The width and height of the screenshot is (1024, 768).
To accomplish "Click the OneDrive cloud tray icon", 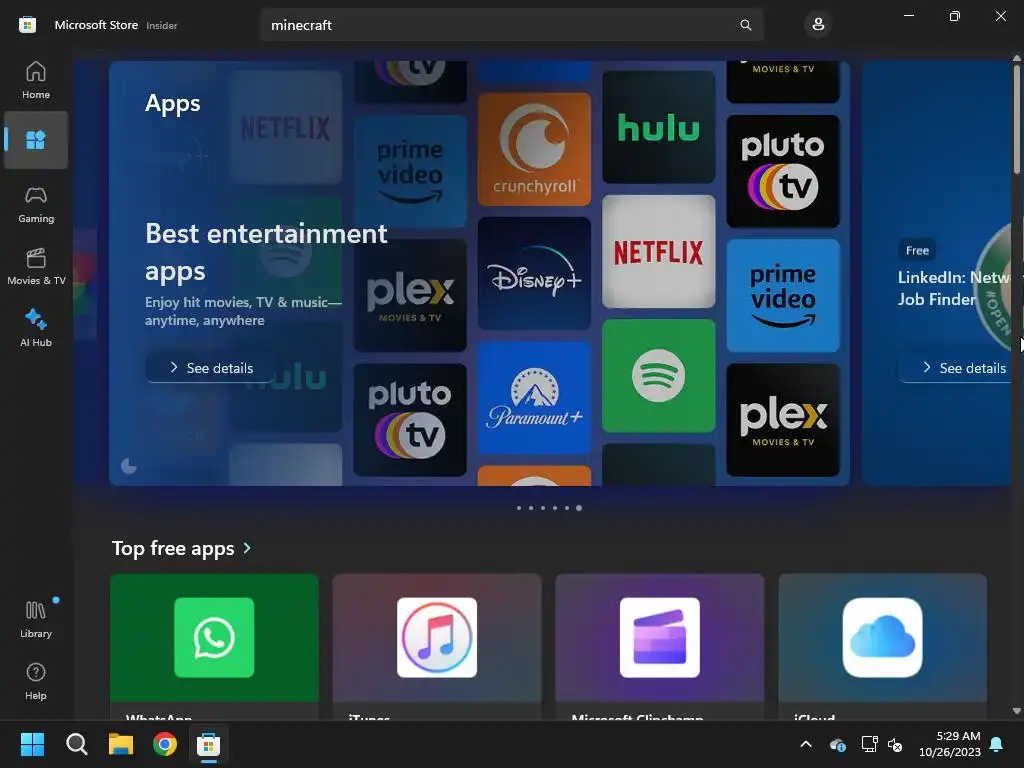I will coord(838,744).
